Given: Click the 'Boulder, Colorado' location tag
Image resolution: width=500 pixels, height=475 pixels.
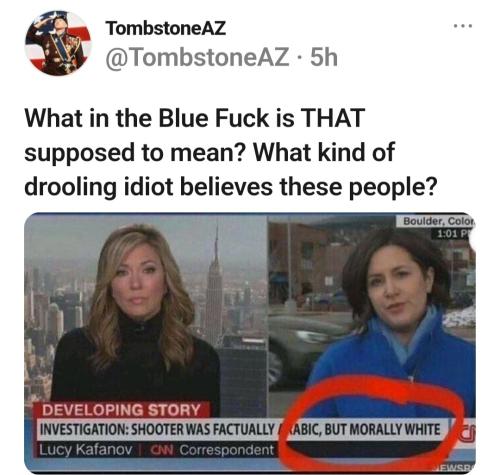Looking at the screenshot, I should 438,221.
